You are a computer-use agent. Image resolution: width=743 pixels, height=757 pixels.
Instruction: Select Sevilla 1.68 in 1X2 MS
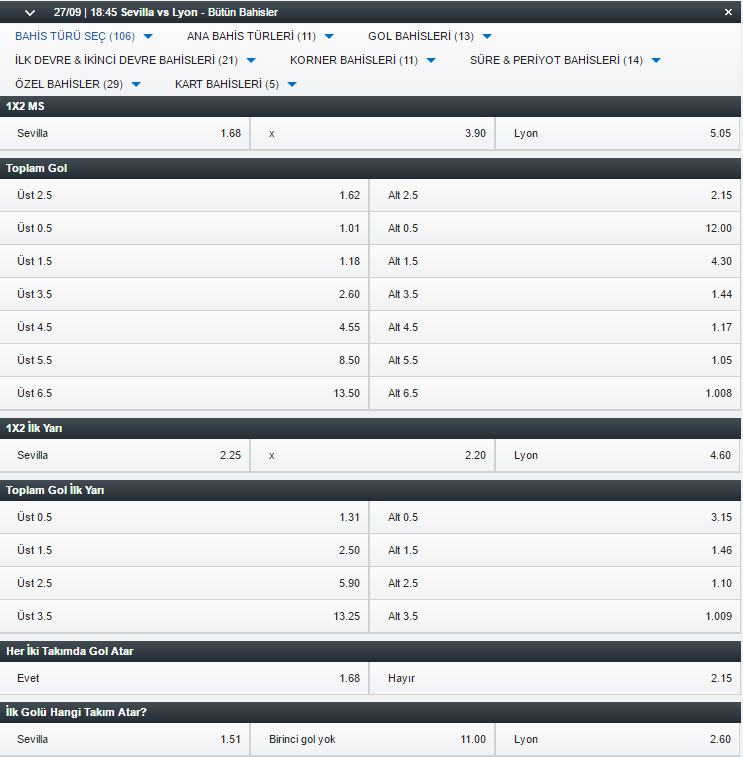point(125,133)
